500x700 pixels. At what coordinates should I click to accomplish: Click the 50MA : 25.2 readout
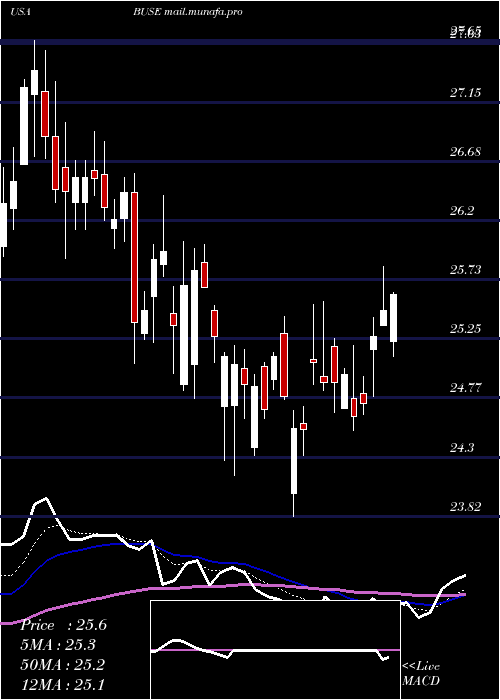[x=62, y=665]
